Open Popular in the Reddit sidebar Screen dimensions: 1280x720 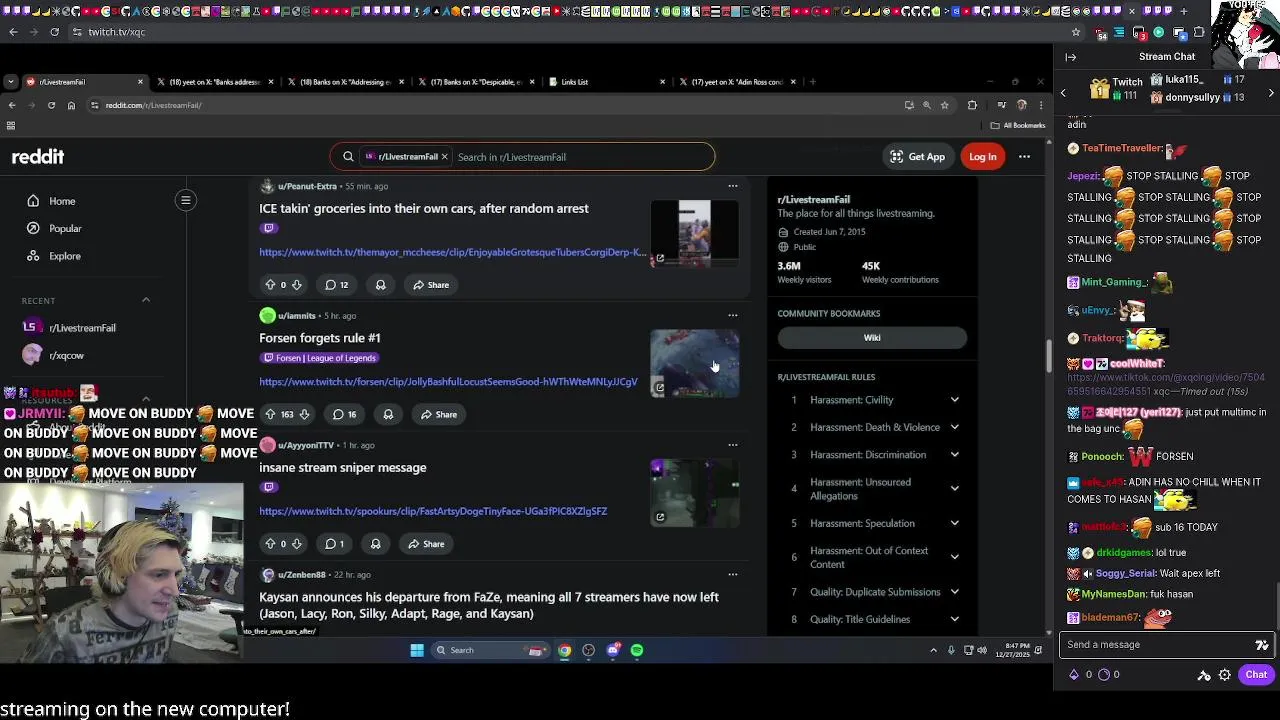coord(65,228)
